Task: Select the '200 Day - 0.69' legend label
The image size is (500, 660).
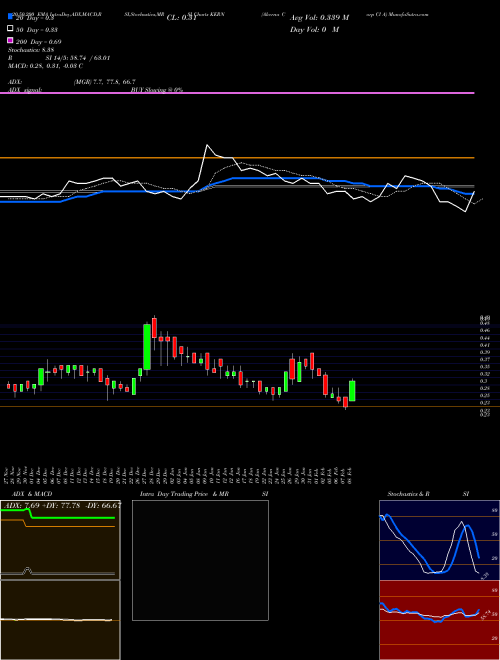Action: (x=38, y=42)
